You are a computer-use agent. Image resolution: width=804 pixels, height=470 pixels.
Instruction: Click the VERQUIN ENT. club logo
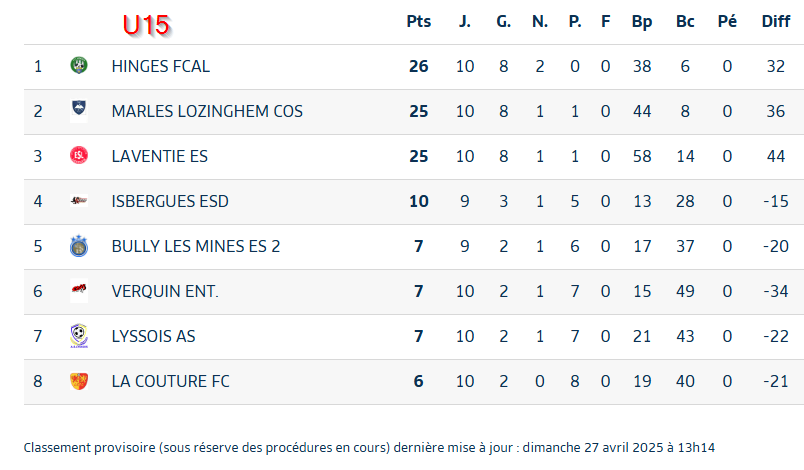click(x=79, y=290)
